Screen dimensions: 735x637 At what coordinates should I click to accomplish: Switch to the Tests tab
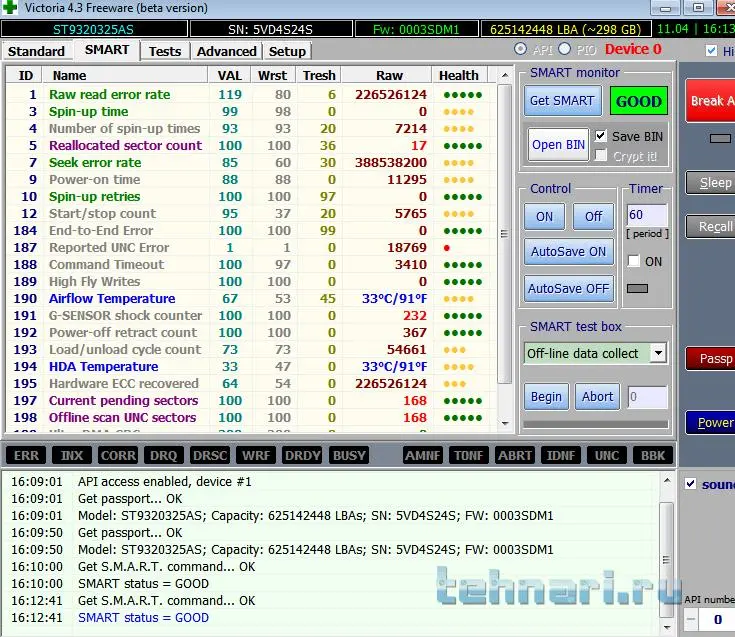165,51
